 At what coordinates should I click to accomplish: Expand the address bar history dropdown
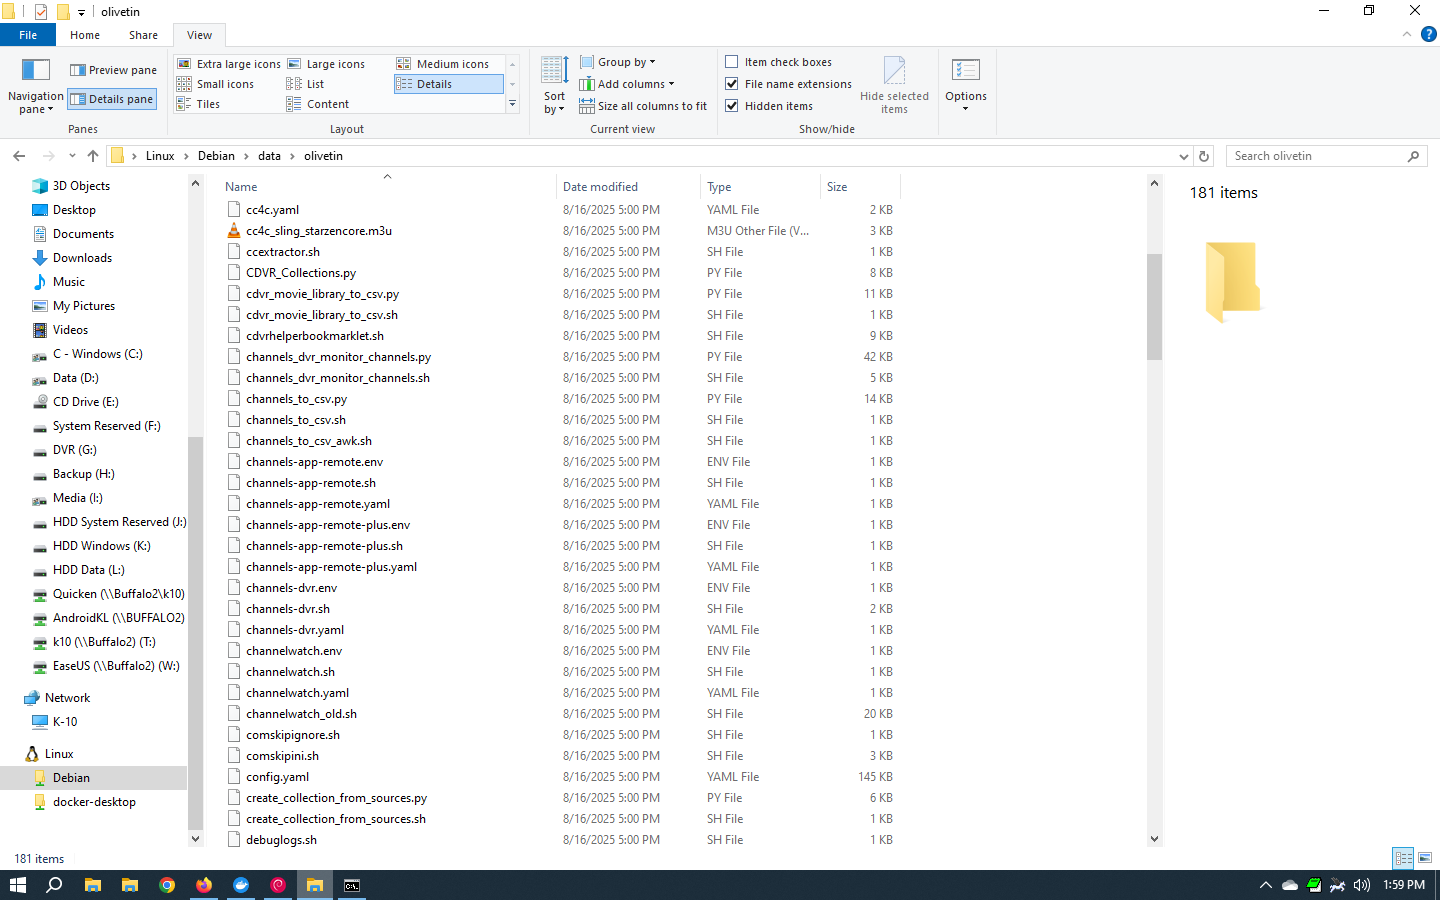point(1183,156)
